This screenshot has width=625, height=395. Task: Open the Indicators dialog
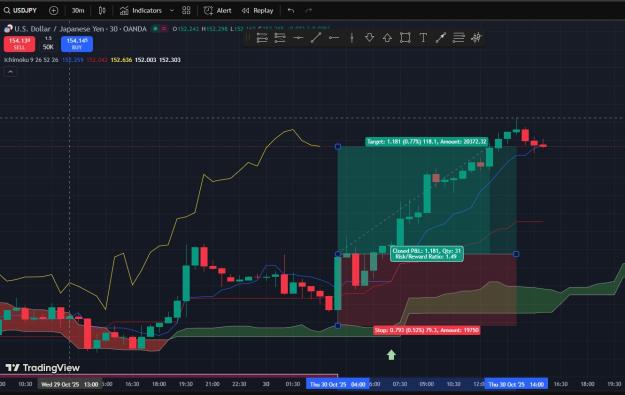pyautogui.click(x=141, y=11)
